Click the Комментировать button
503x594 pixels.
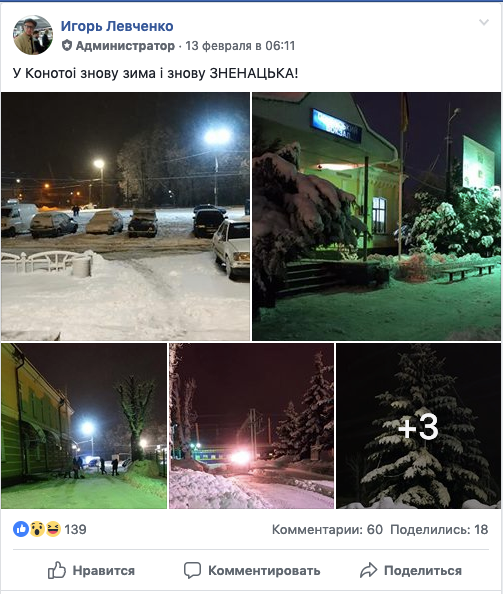[x=252, y=570]
